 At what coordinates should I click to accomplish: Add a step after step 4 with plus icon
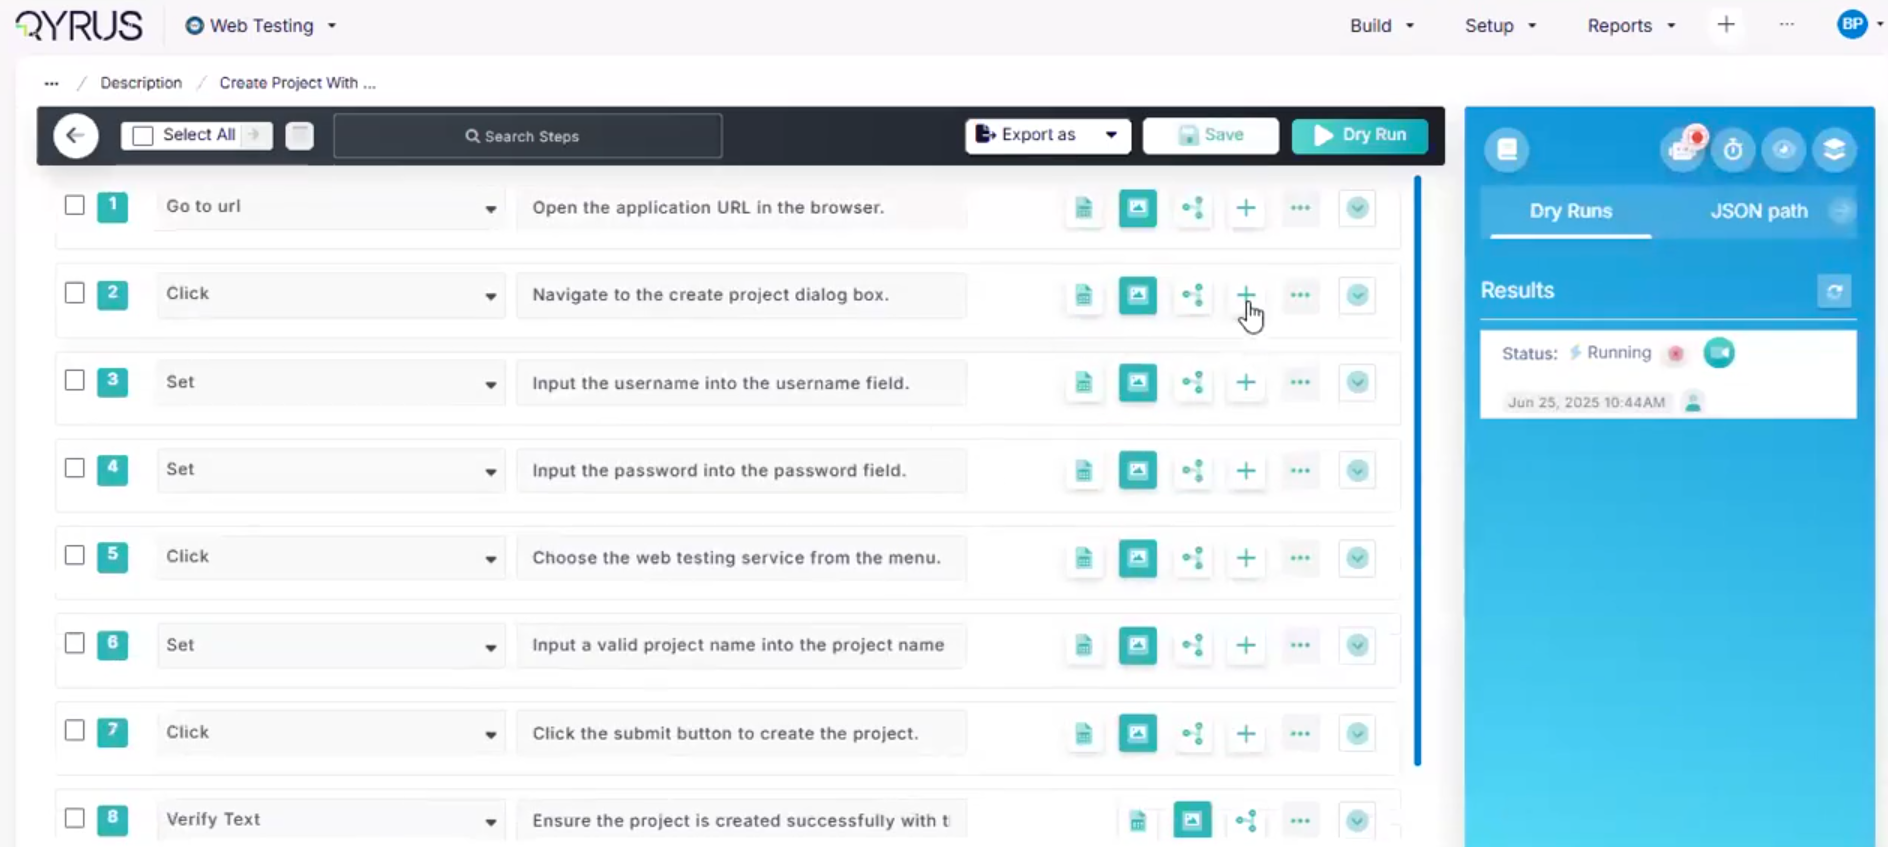tap(1245, 471)
